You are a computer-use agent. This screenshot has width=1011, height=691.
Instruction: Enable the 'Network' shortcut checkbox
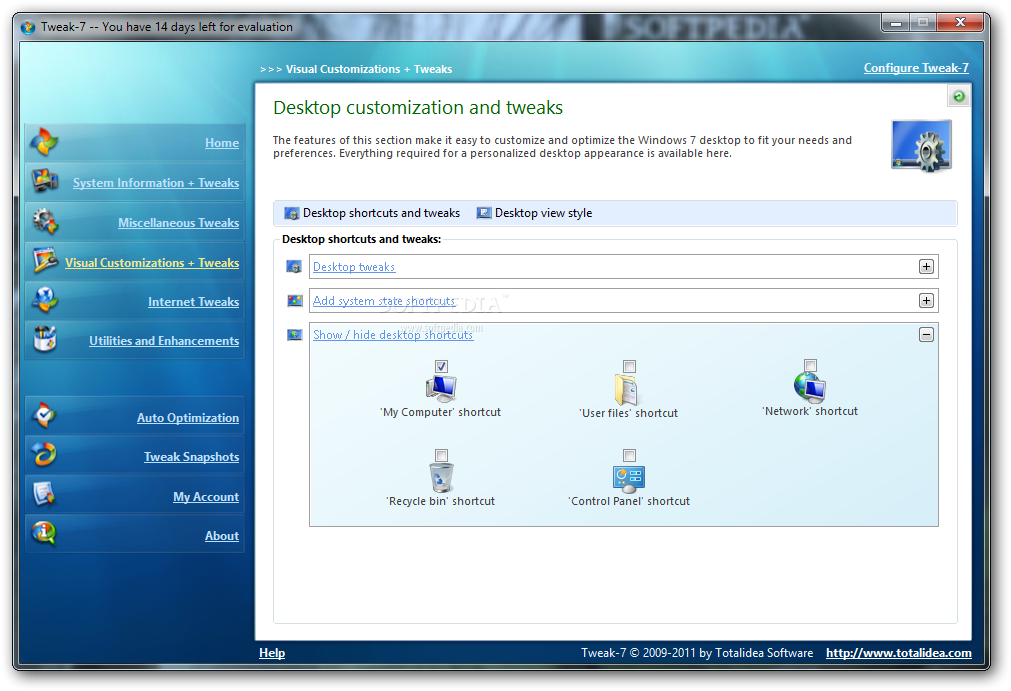click(x=810, y=365)
